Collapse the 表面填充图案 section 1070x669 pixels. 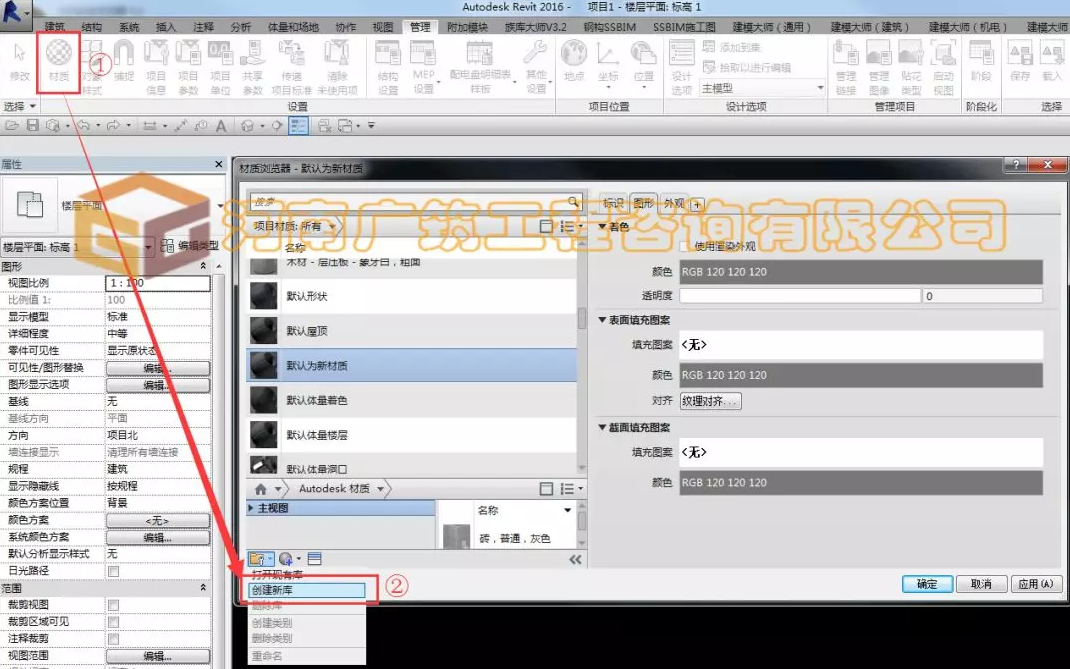603,319
